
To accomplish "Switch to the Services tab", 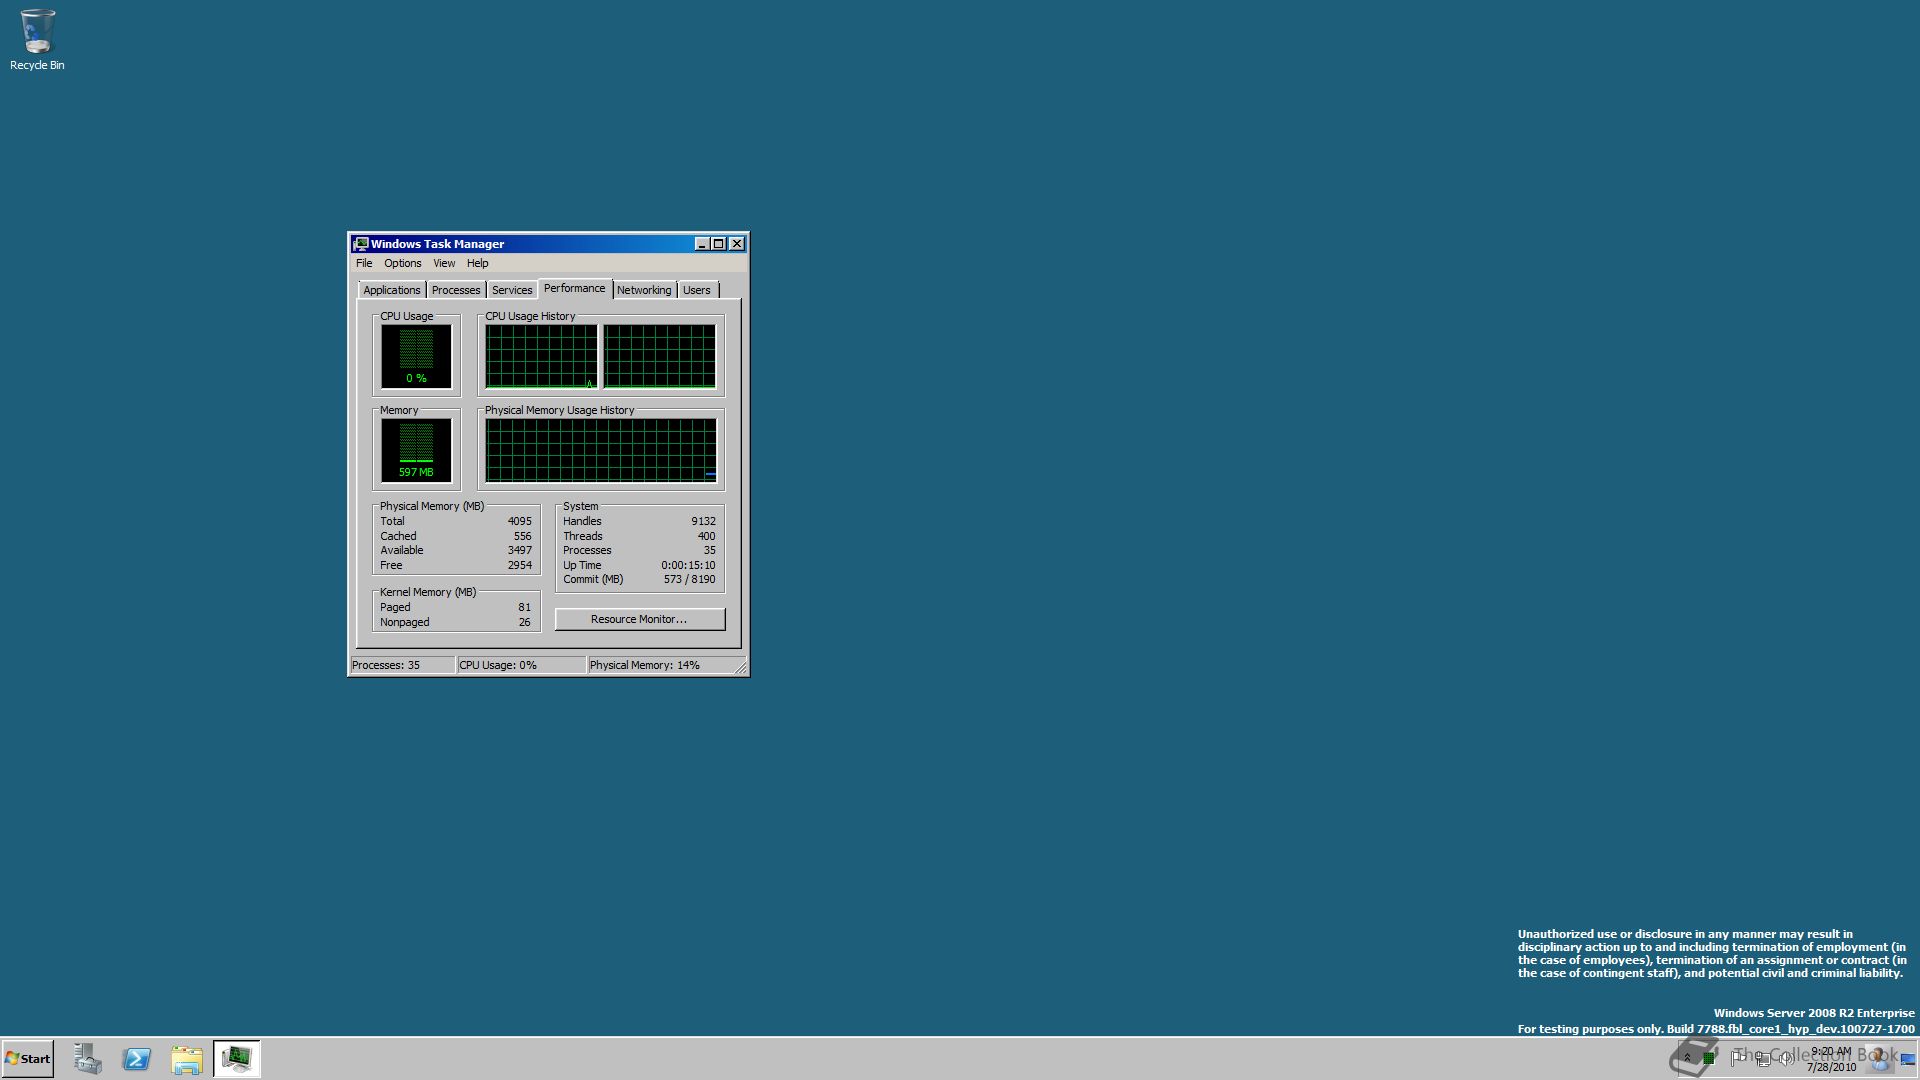I will pos(512,290).
